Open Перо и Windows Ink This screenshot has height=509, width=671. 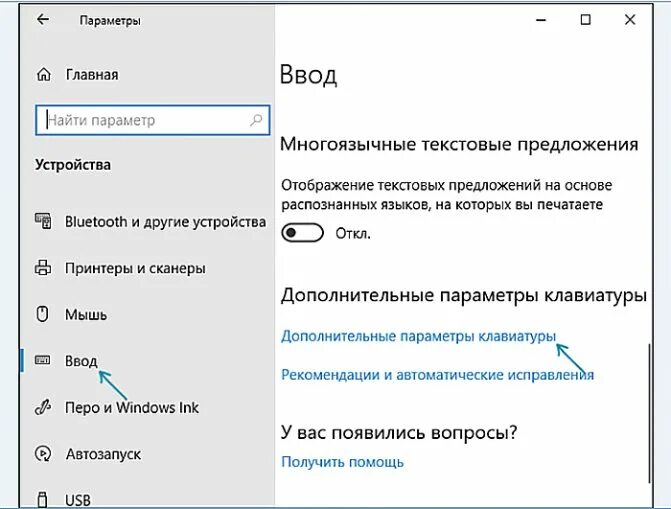(x=132, y=408)
